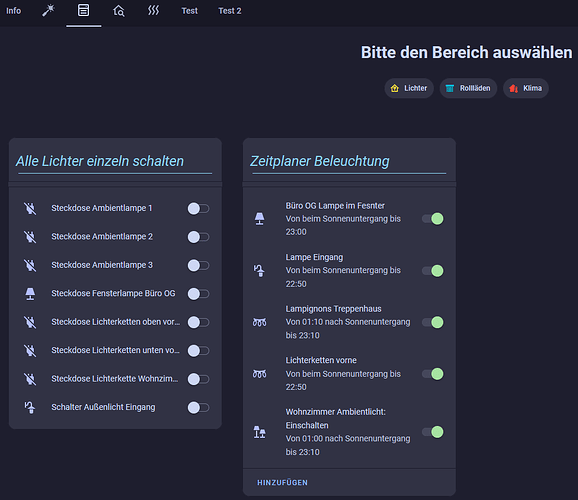
Task: Toggle Steckdose Ambientlampe 2 switch on
Action: point(198,237)
